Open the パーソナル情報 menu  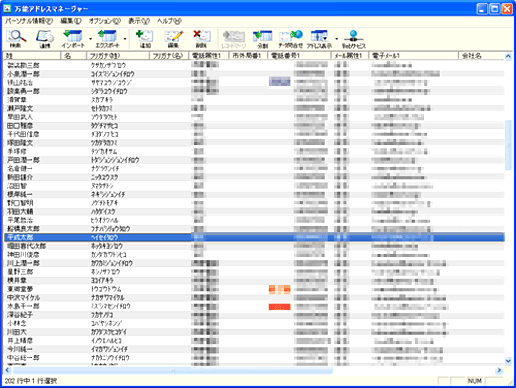(x=29, y=21)
